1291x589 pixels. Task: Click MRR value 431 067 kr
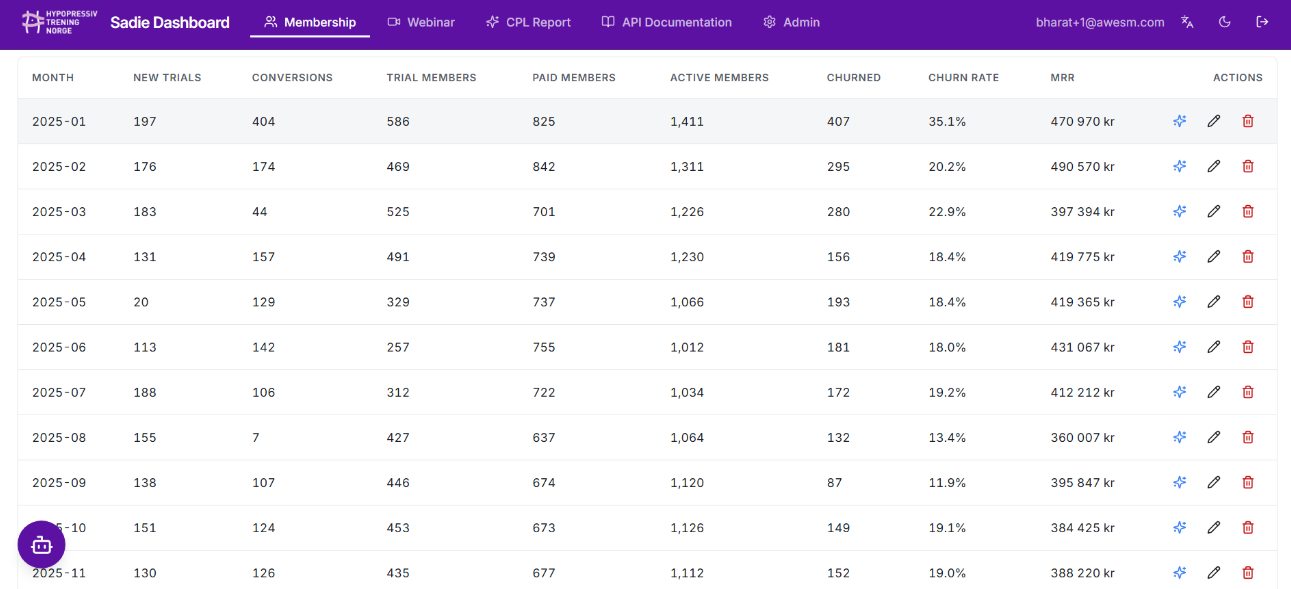1082,347
